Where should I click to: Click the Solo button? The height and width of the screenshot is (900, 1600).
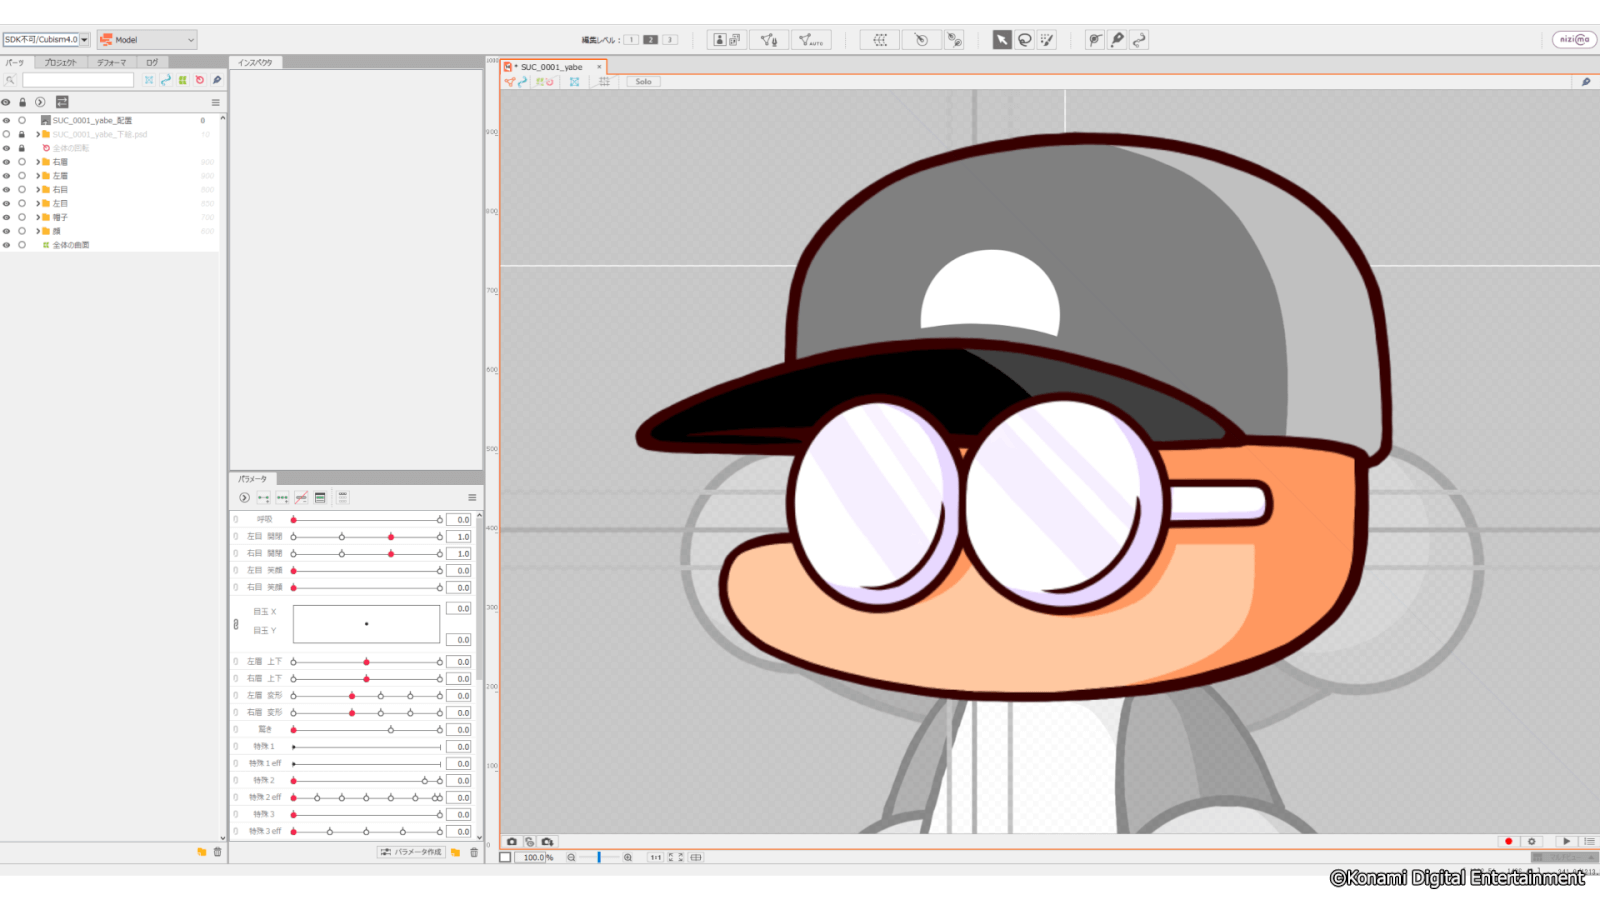coord(643,82)
